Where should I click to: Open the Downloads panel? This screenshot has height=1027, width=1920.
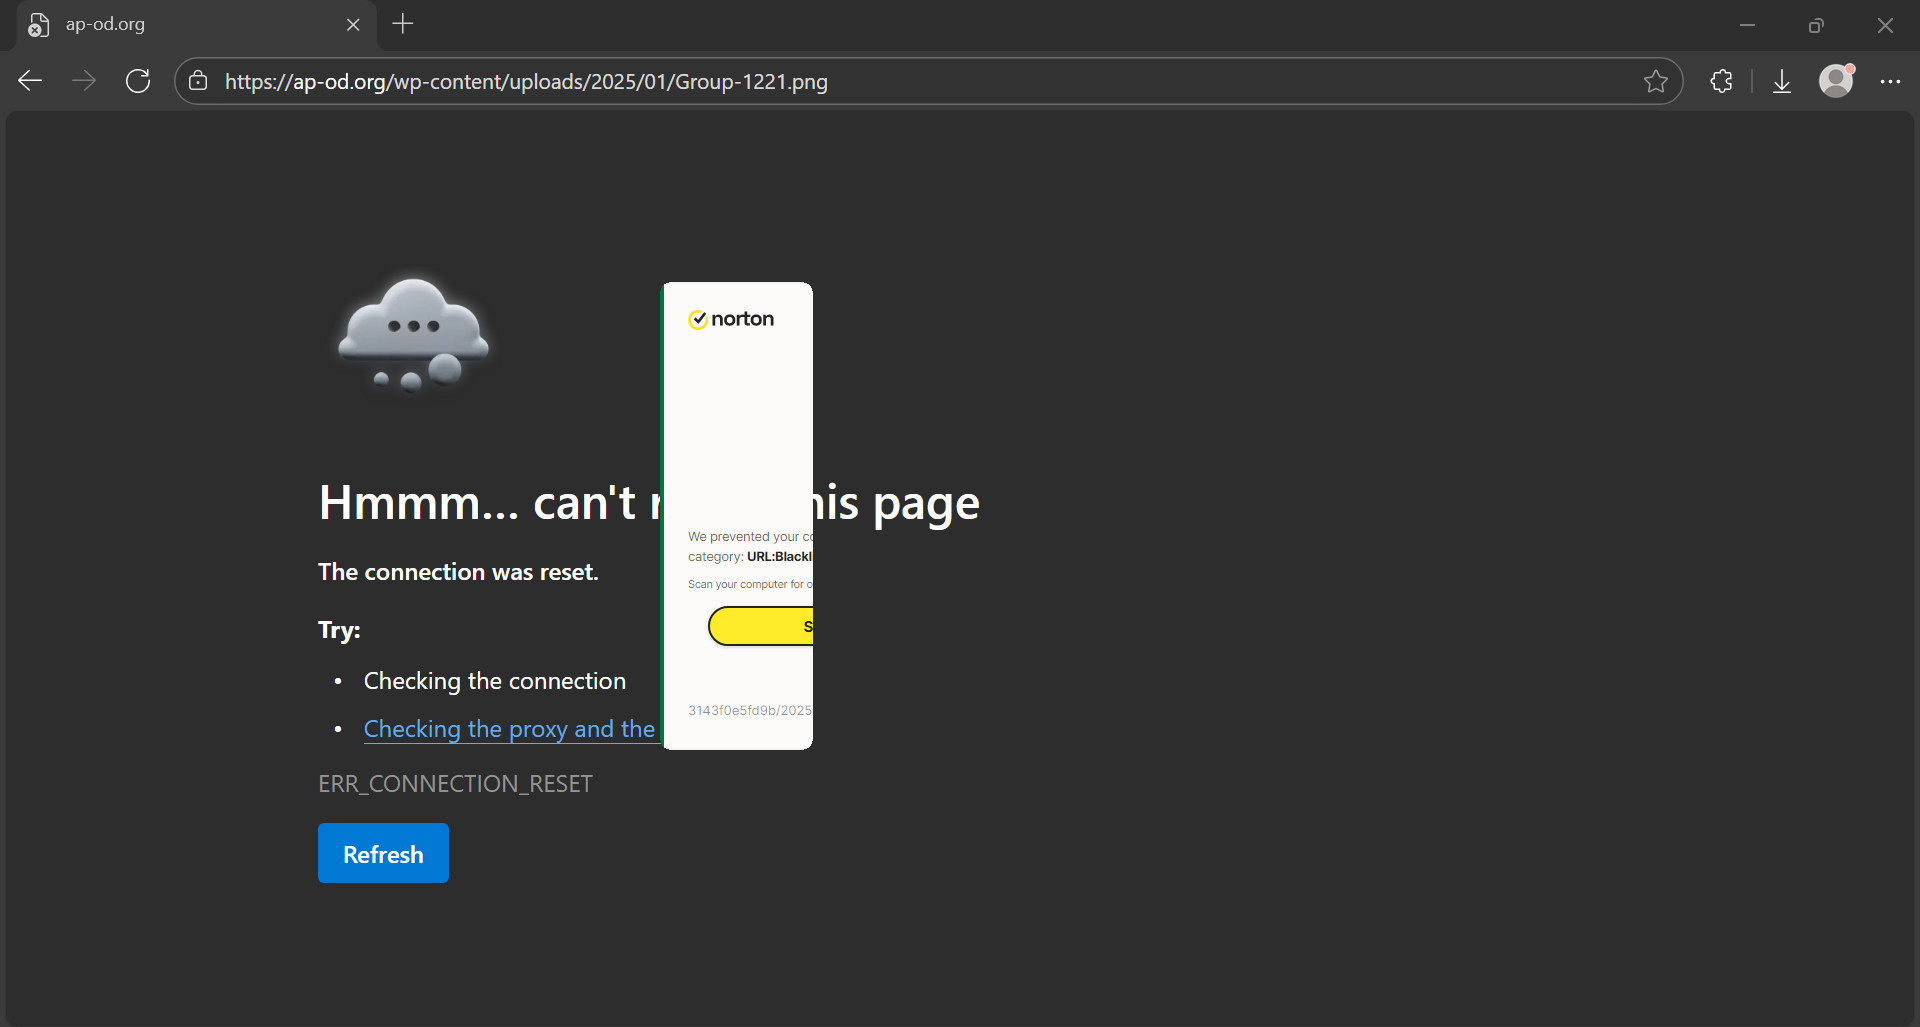coord(1781,81)
